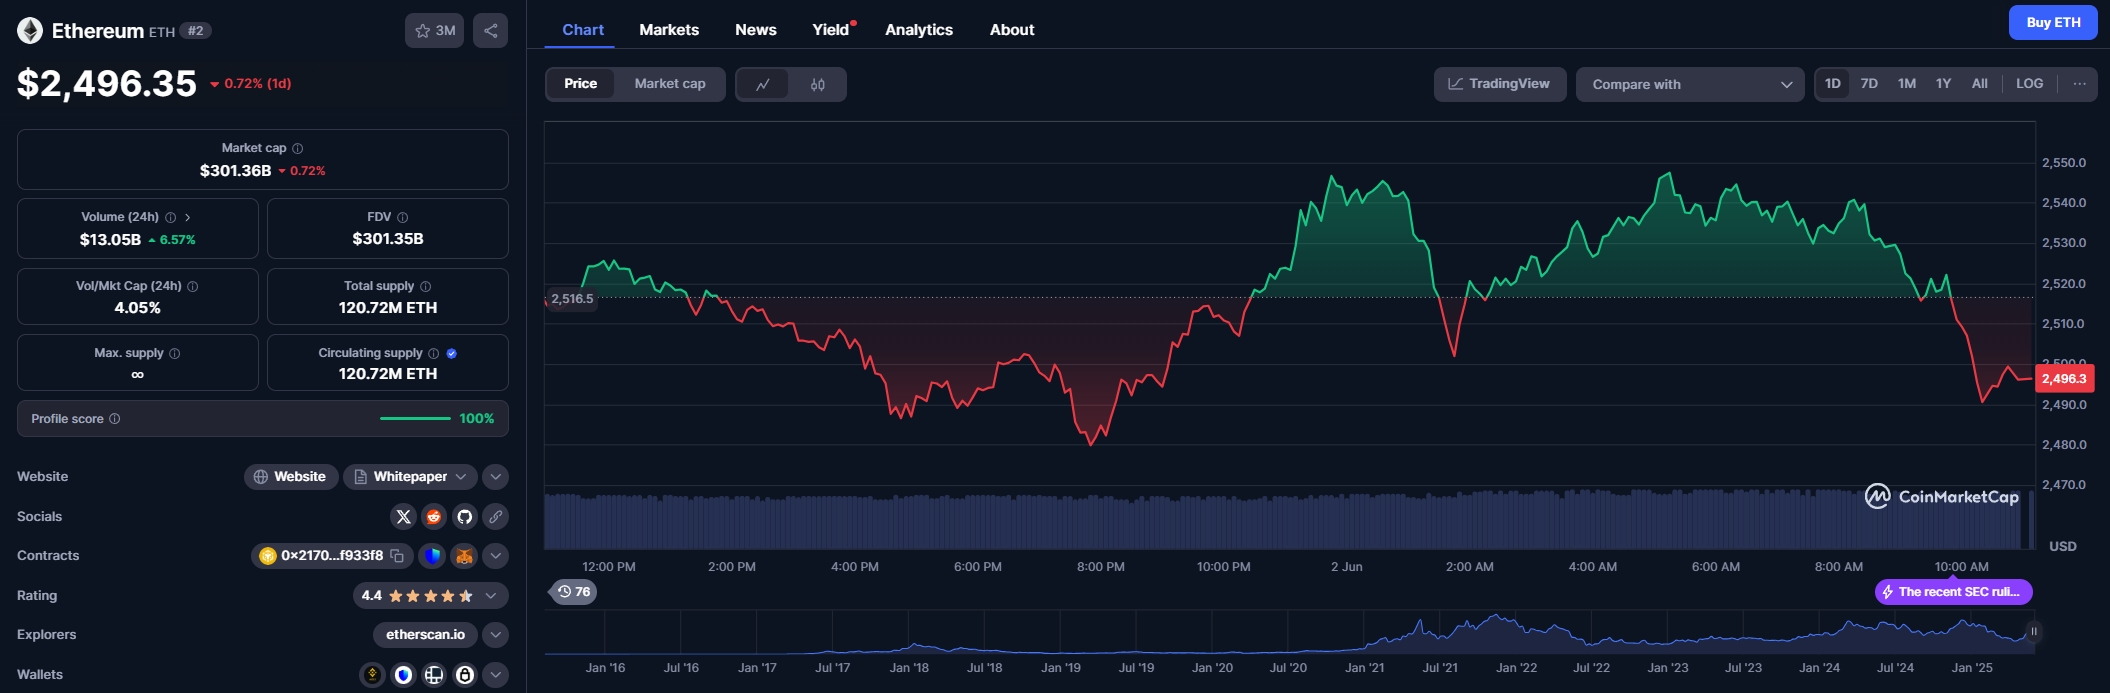Open Volume (24h) details arrow
Viewport: 2110px width, 693px height.
(187, 217)
